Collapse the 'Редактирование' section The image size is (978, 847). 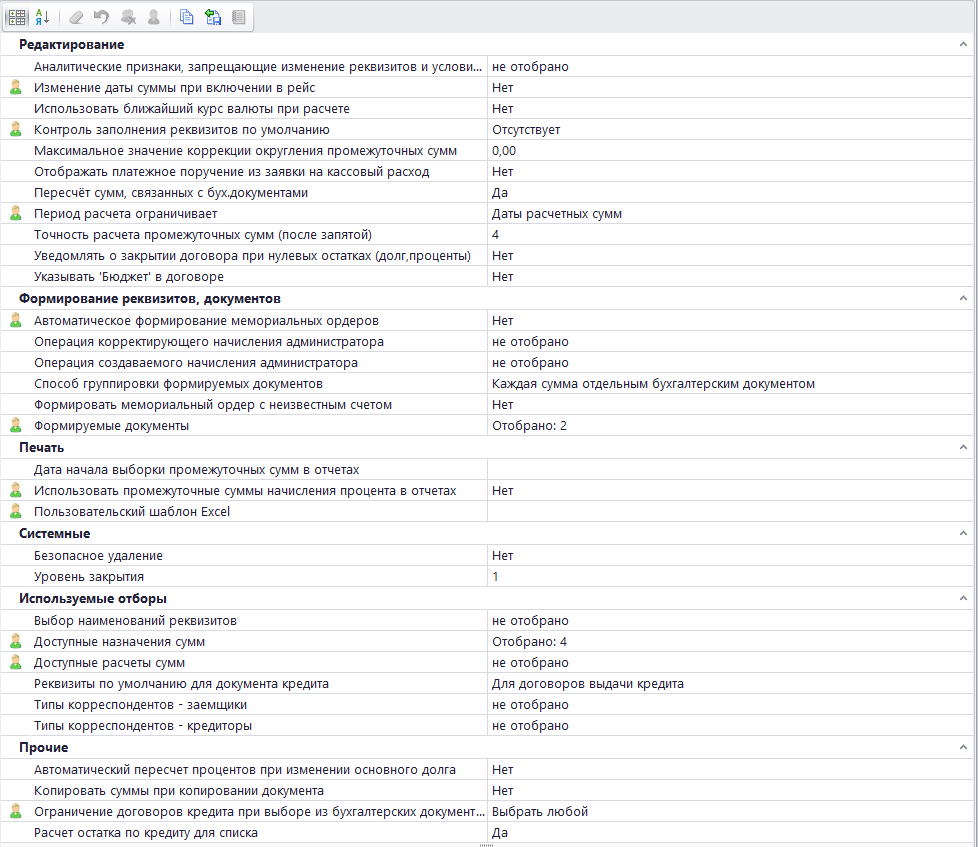(963, 45)
